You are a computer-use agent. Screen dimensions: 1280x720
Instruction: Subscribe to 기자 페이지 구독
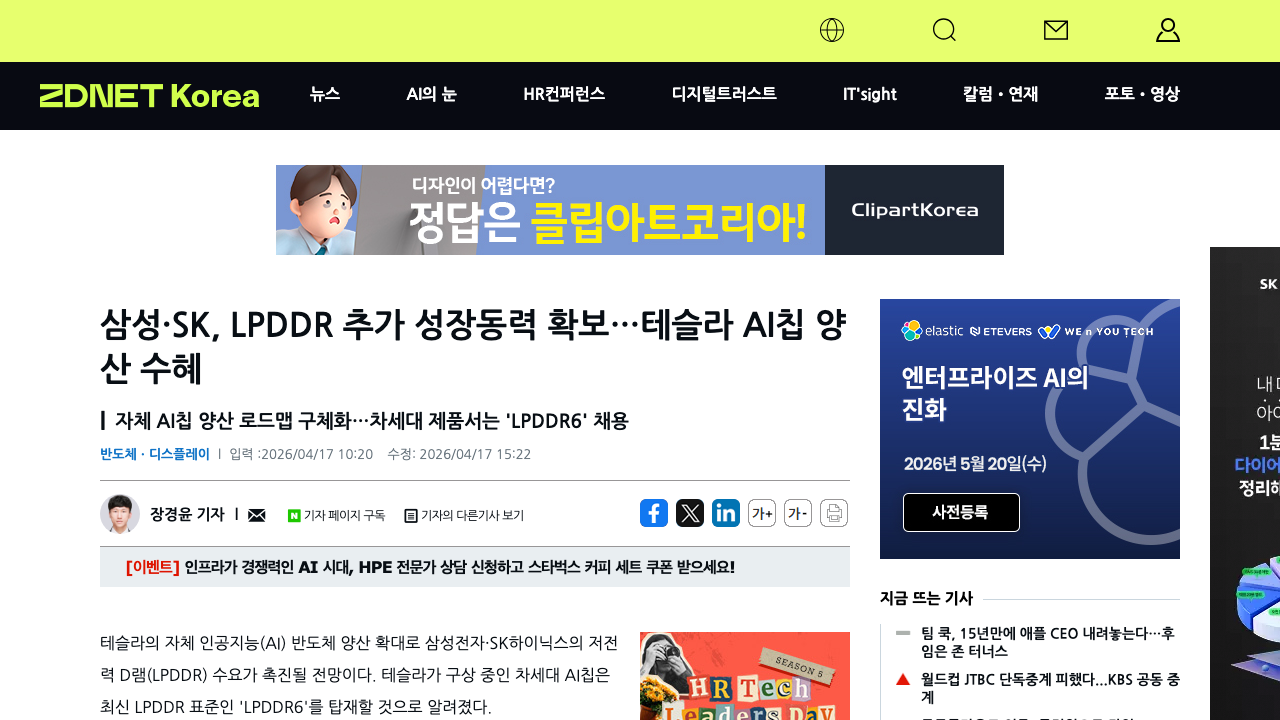pos(336,516)
